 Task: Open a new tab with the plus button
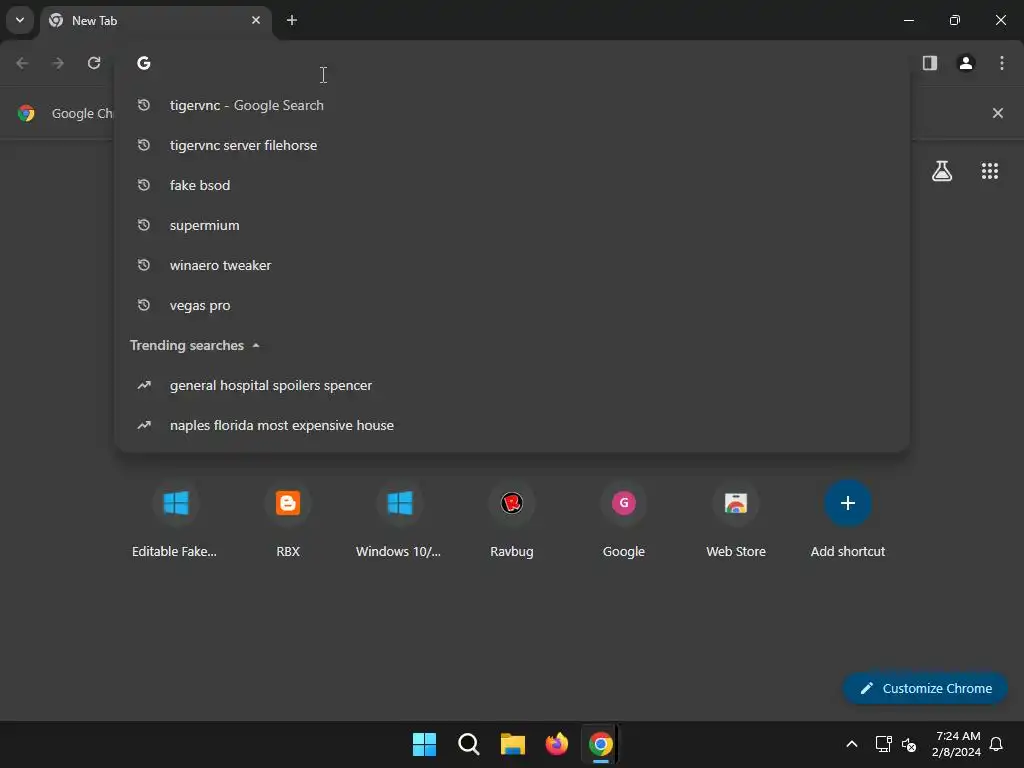coord(292,20)
